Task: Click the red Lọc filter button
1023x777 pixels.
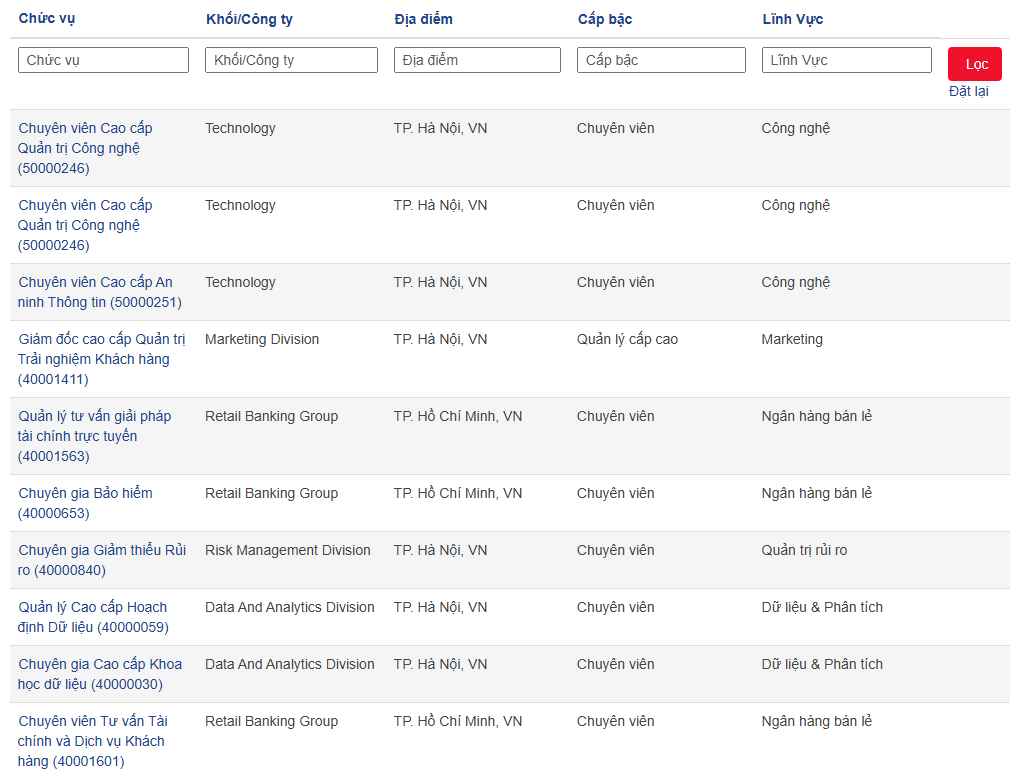Action: (x=974, y=64)
